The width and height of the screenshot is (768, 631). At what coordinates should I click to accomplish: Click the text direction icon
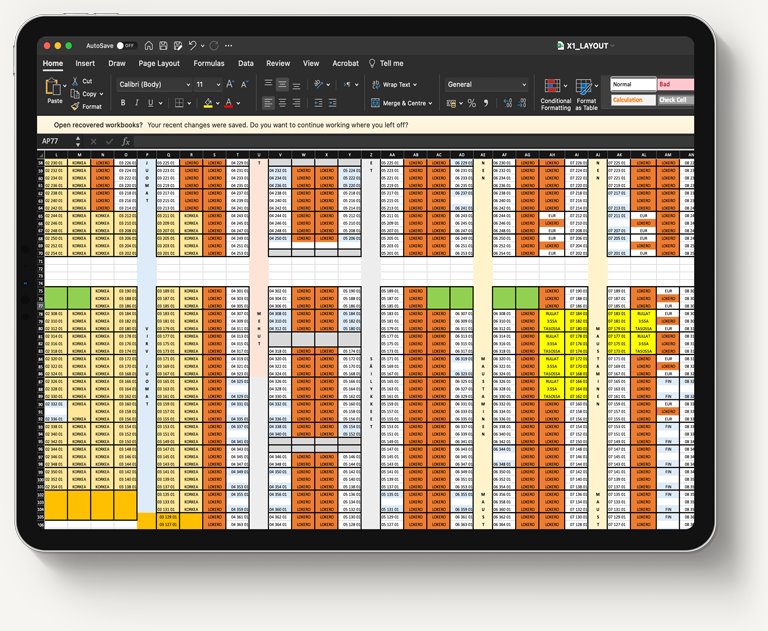tap(347, 84)
